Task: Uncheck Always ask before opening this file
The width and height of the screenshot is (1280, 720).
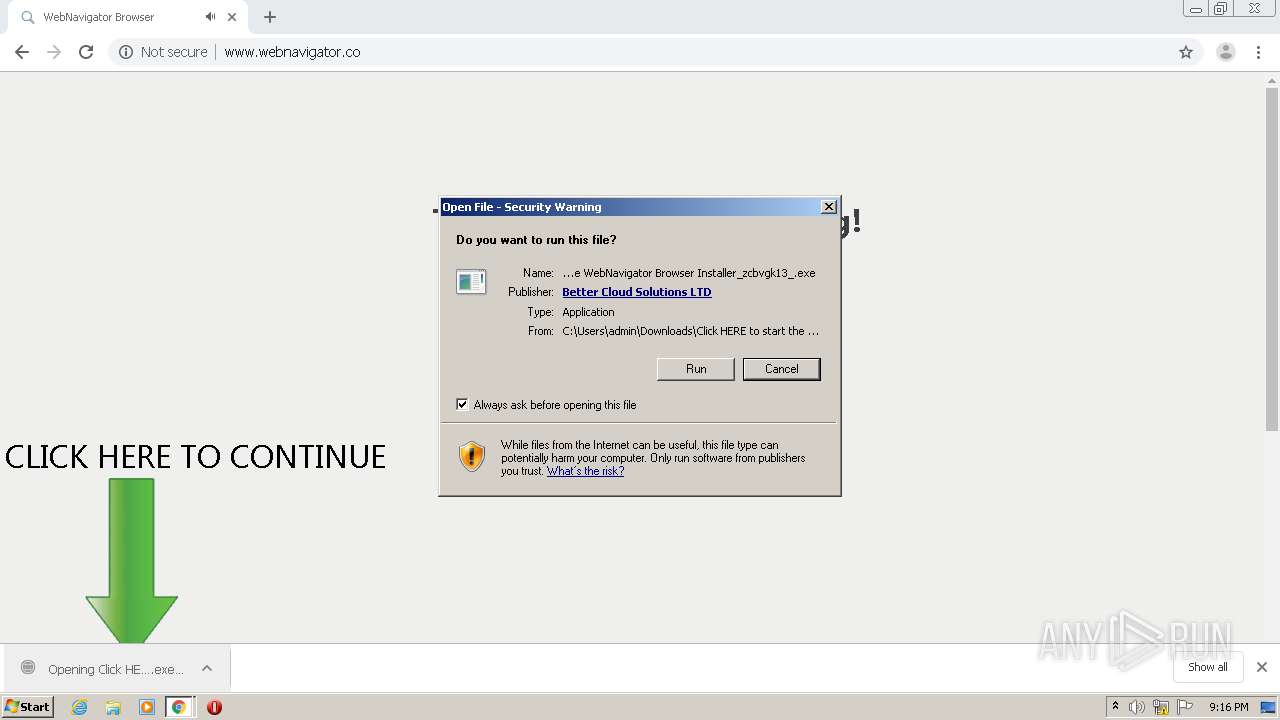Action: coord(462,405)
